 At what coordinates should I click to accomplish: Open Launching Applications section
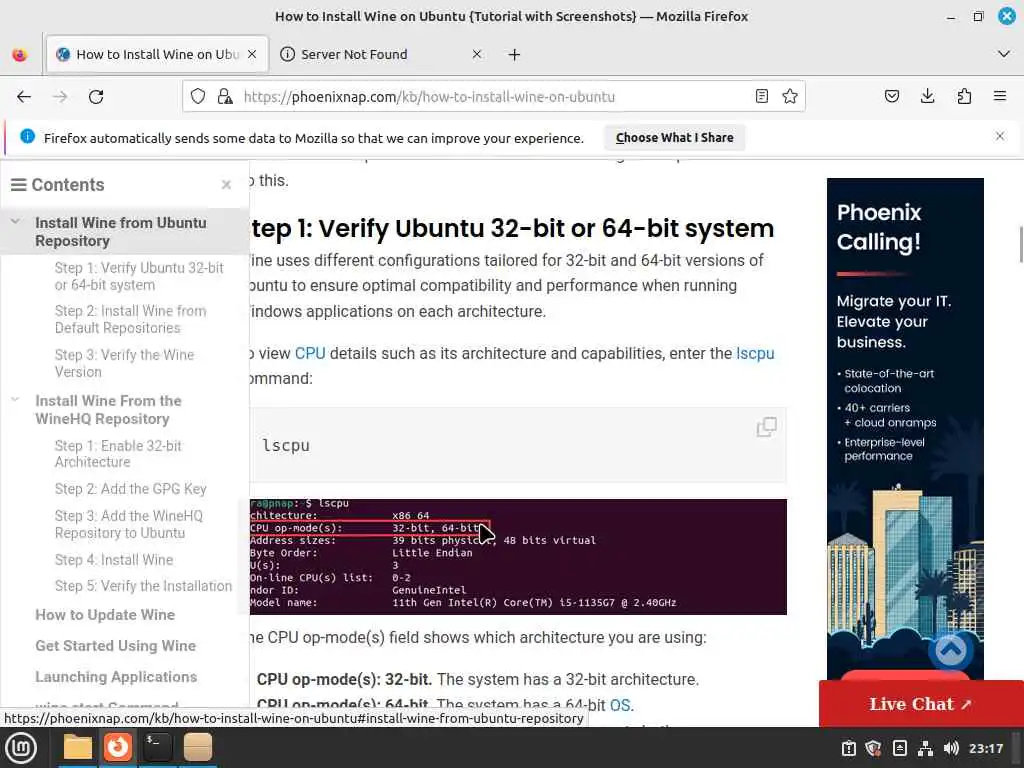[x=116, y=677]
